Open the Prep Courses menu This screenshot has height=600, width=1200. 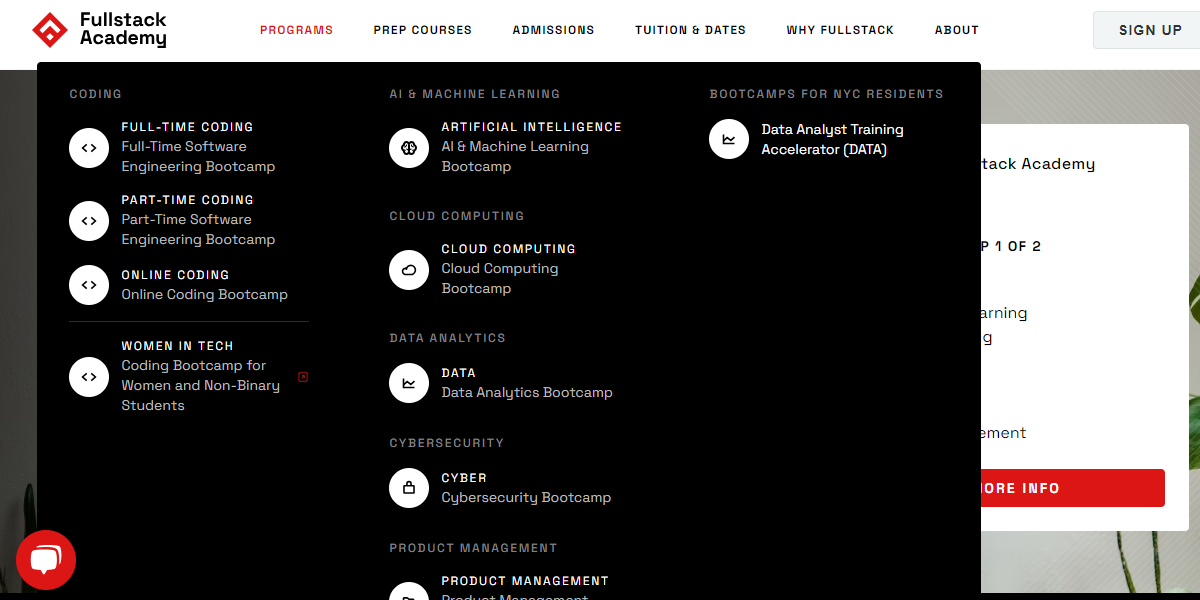(422, 30)
